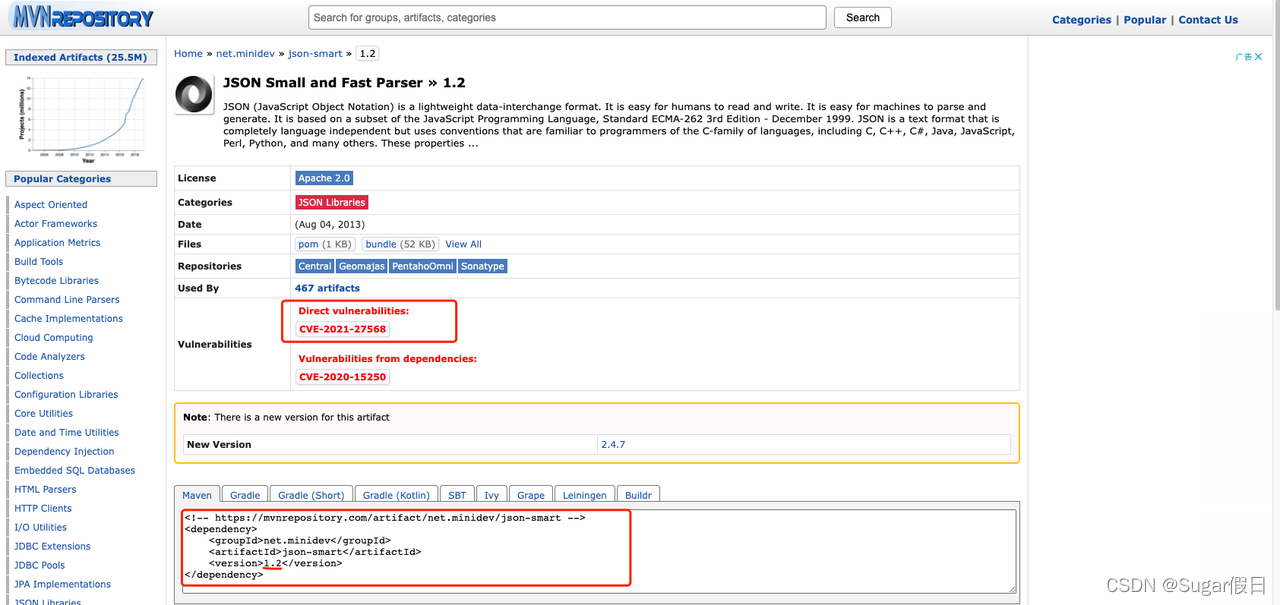Open CVE-2020-15250 vulnerability link

pos(342,377)
